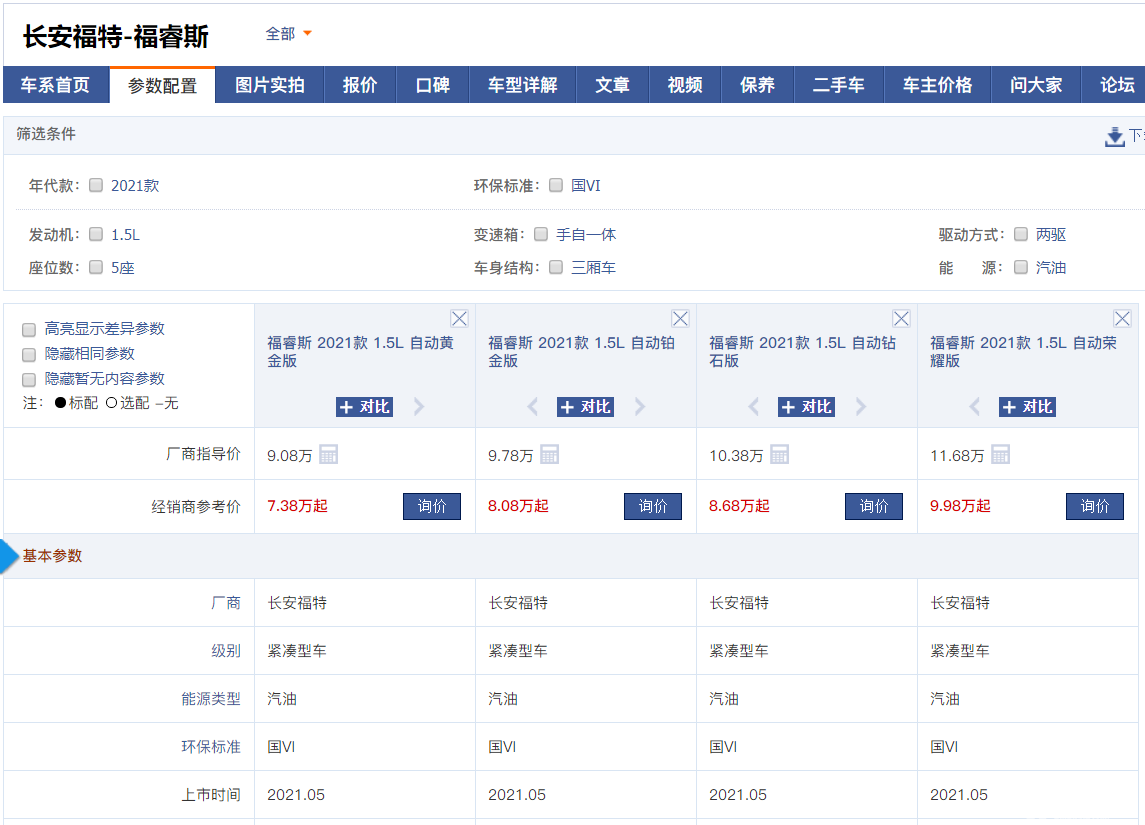Click 询价 button for 9.98万起
Viewport: 1145px width, 825px height.
point(1095,506)
